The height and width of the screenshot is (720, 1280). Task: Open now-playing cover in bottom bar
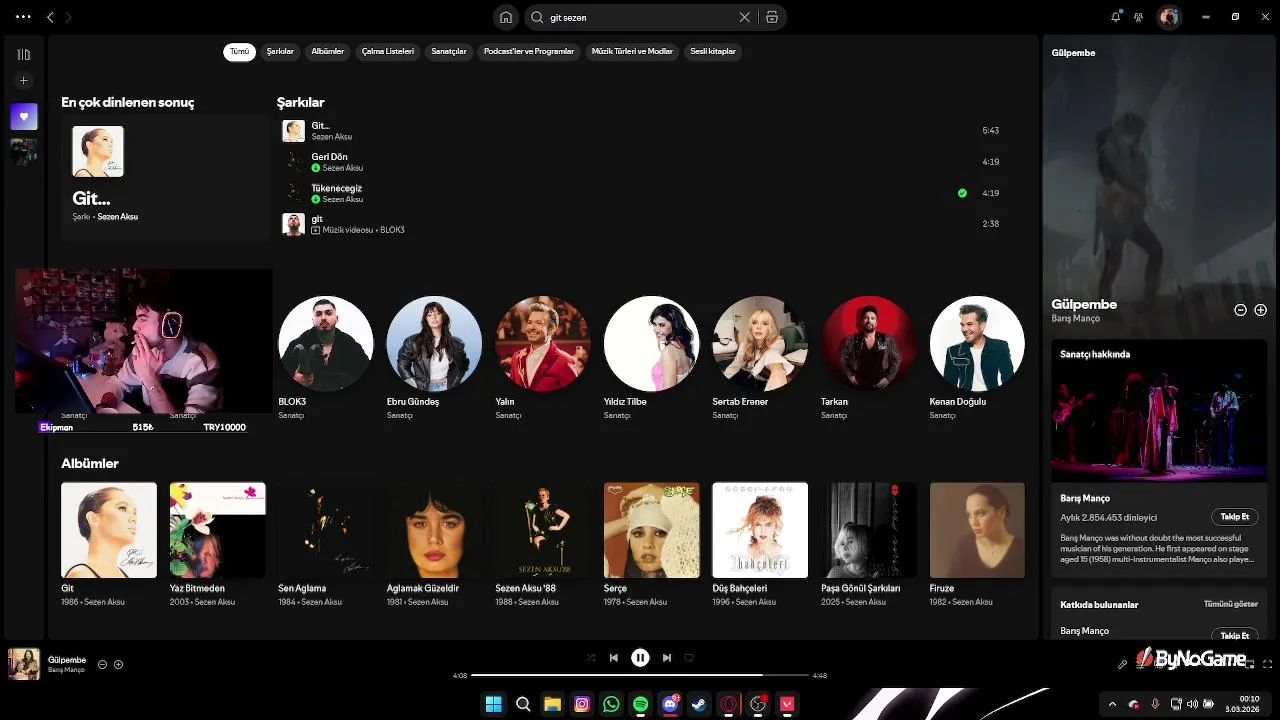[24, 664]
